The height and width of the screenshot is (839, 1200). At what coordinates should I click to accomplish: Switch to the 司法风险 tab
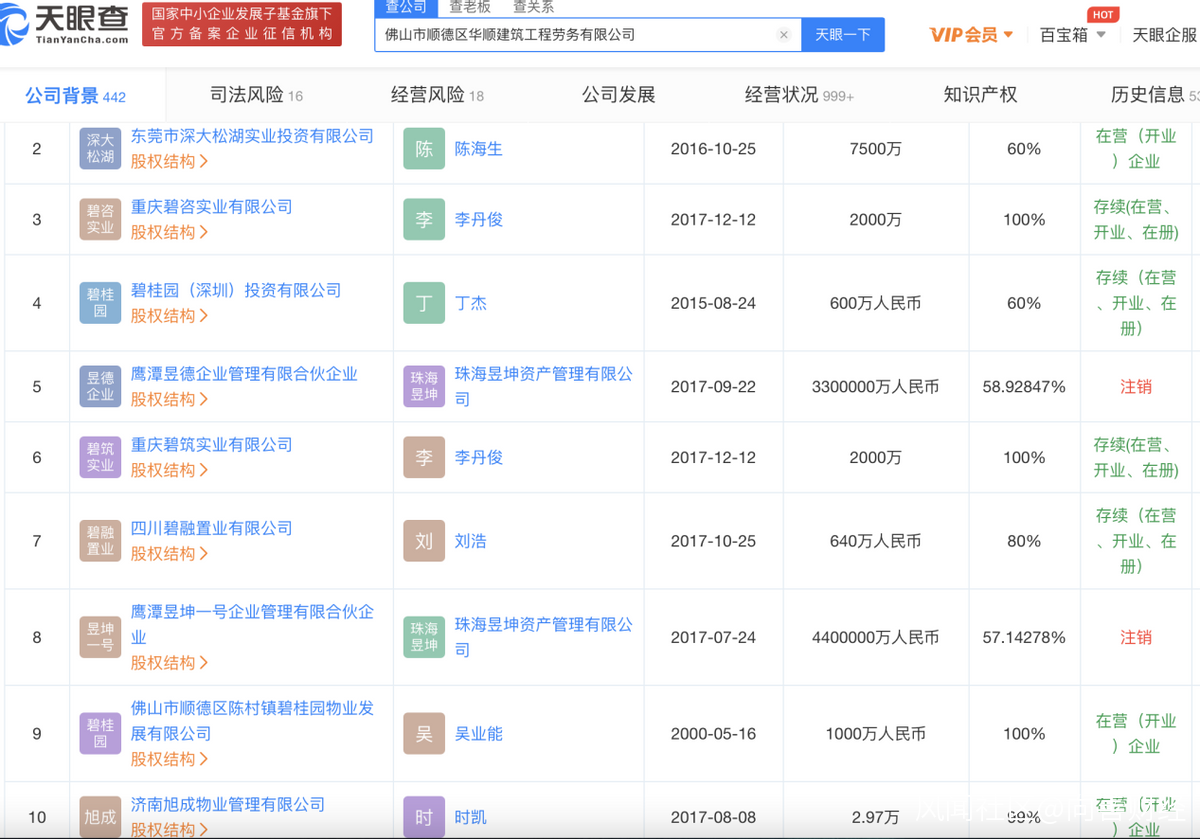coord(255,95)
